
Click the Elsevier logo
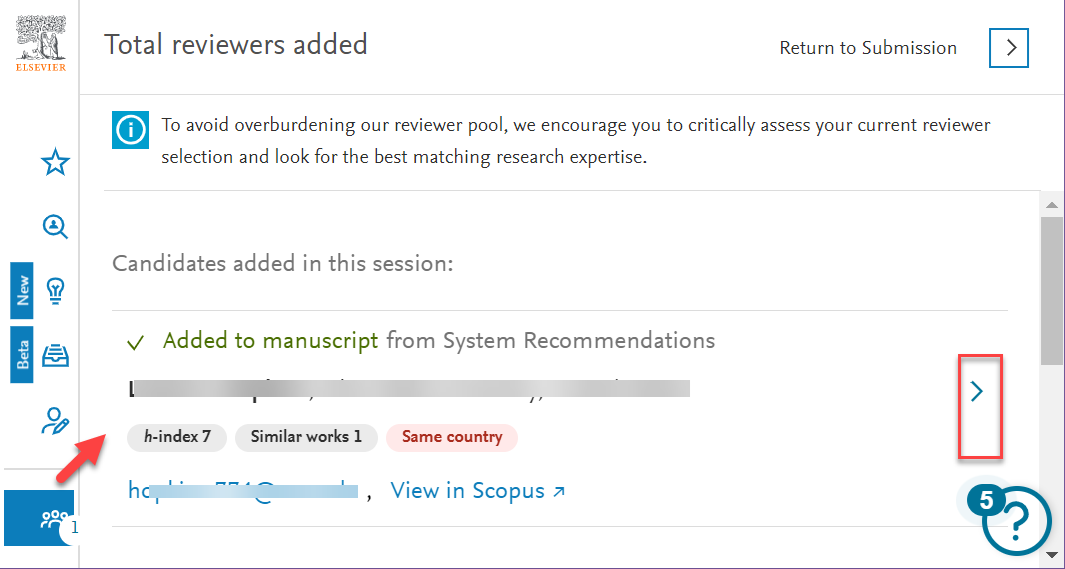41,43
